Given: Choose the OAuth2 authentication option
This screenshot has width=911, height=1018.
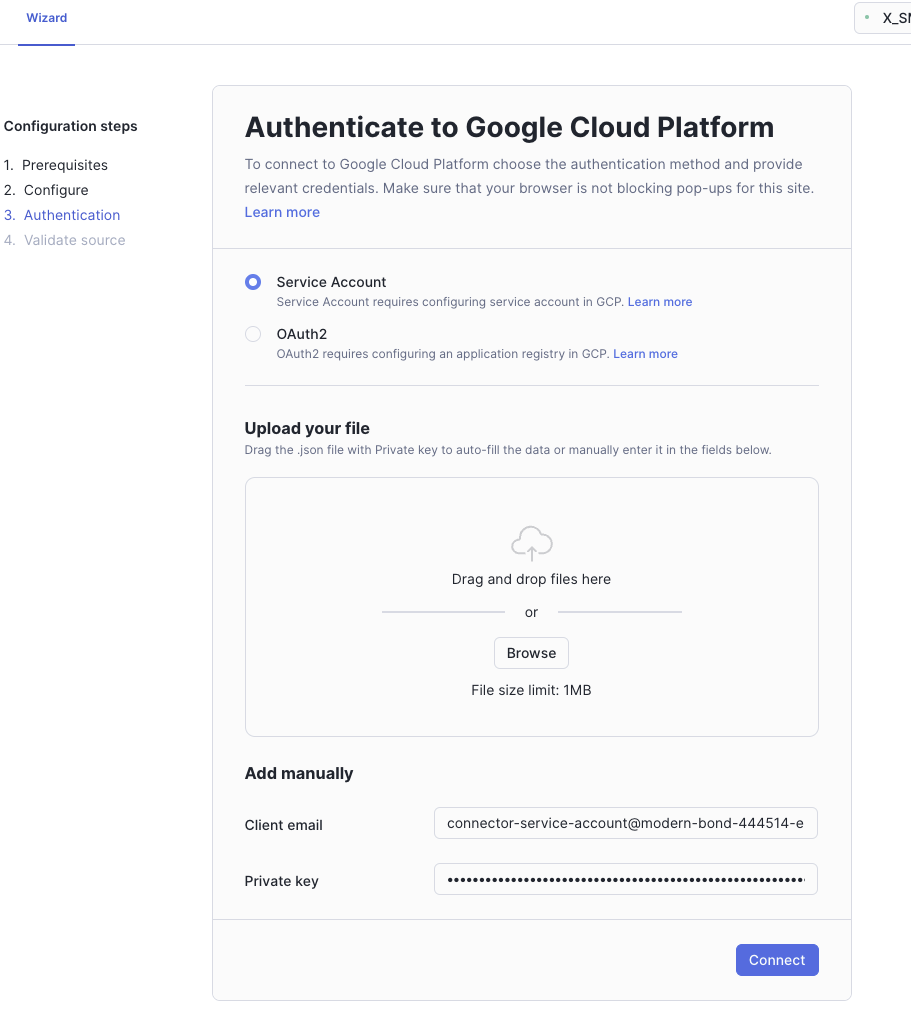Looking at the screenshot, I should pyautogui.click(x=253, y=334).
